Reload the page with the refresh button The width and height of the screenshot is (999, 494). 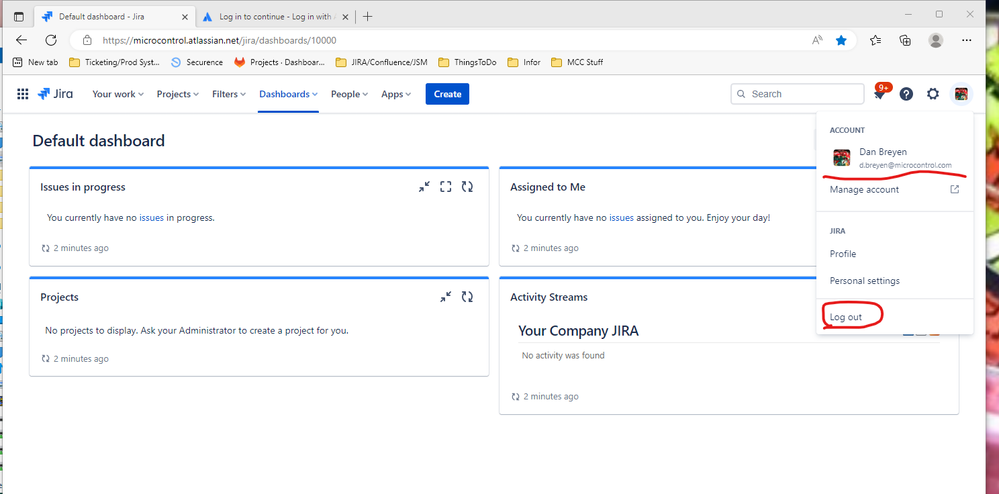51,40
